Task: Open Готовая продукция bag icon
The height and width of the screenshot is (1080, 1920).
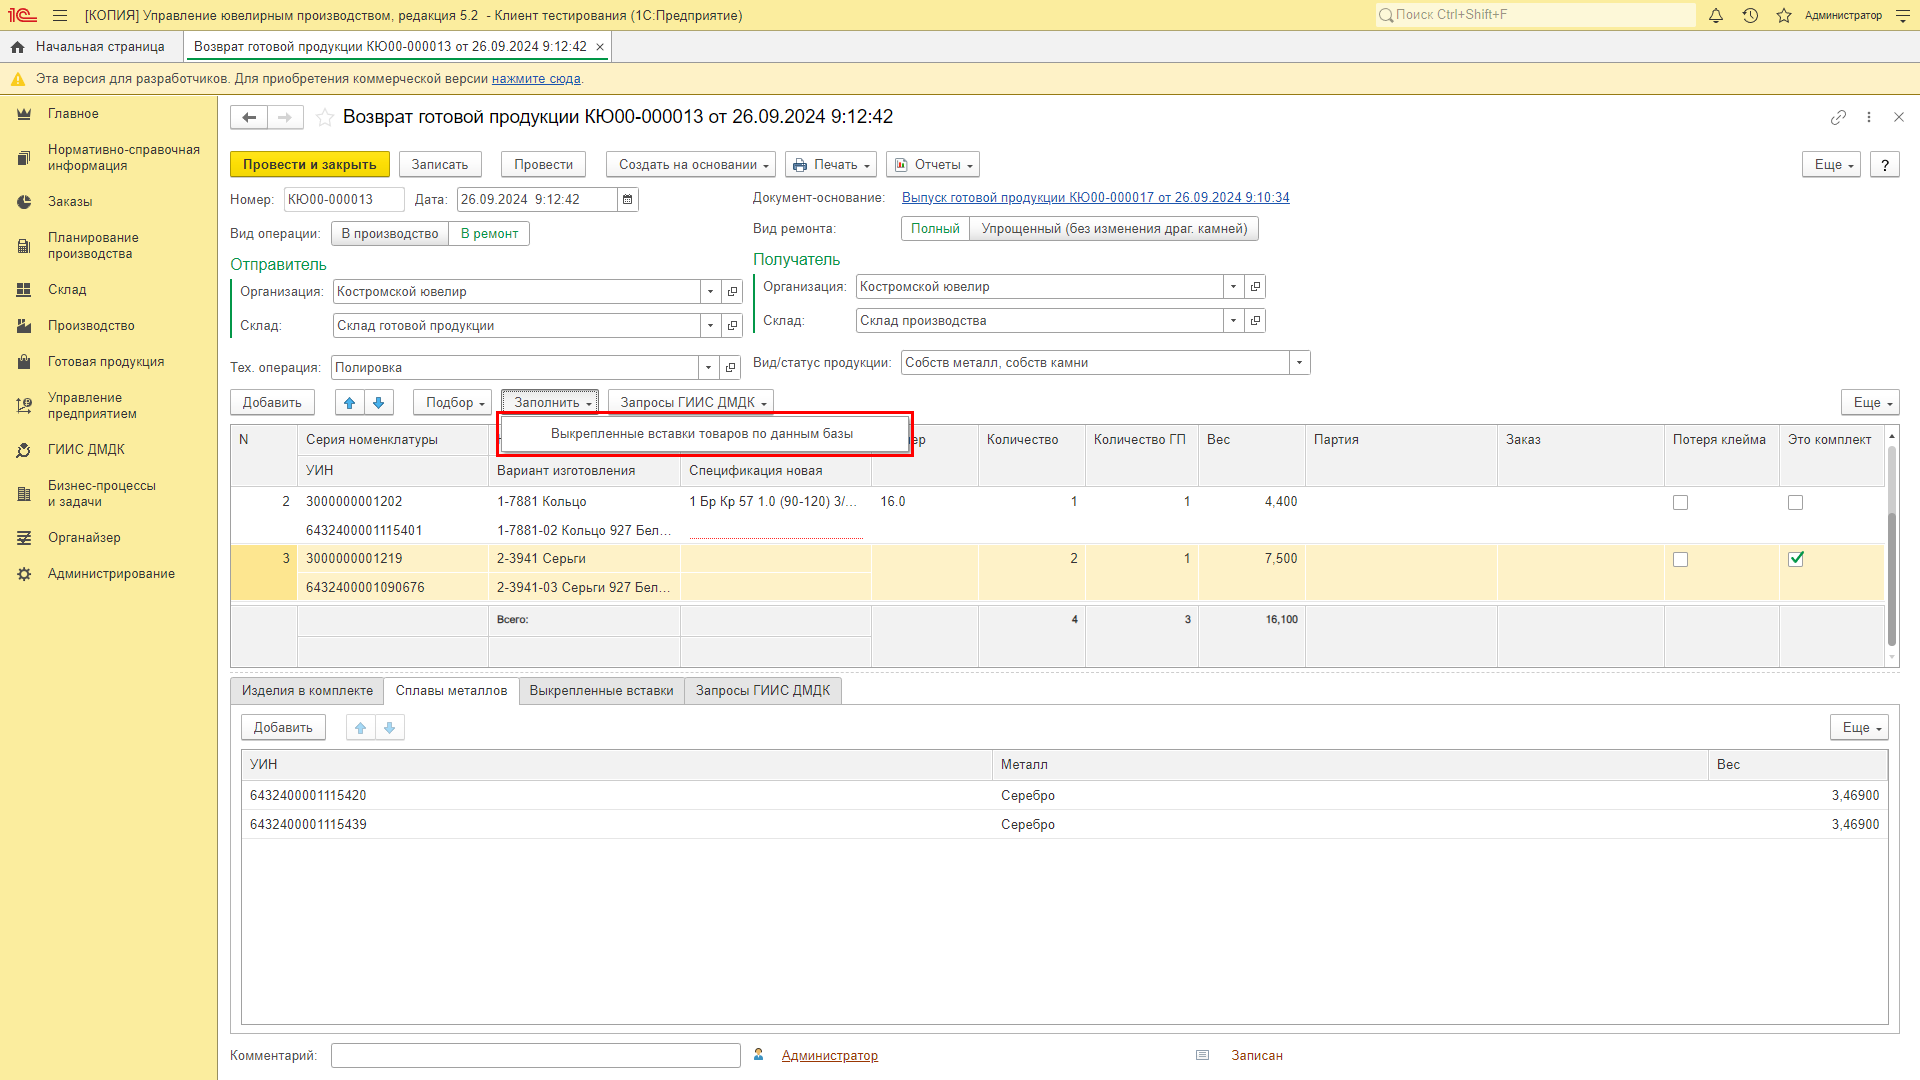Action: click(24, 362)
